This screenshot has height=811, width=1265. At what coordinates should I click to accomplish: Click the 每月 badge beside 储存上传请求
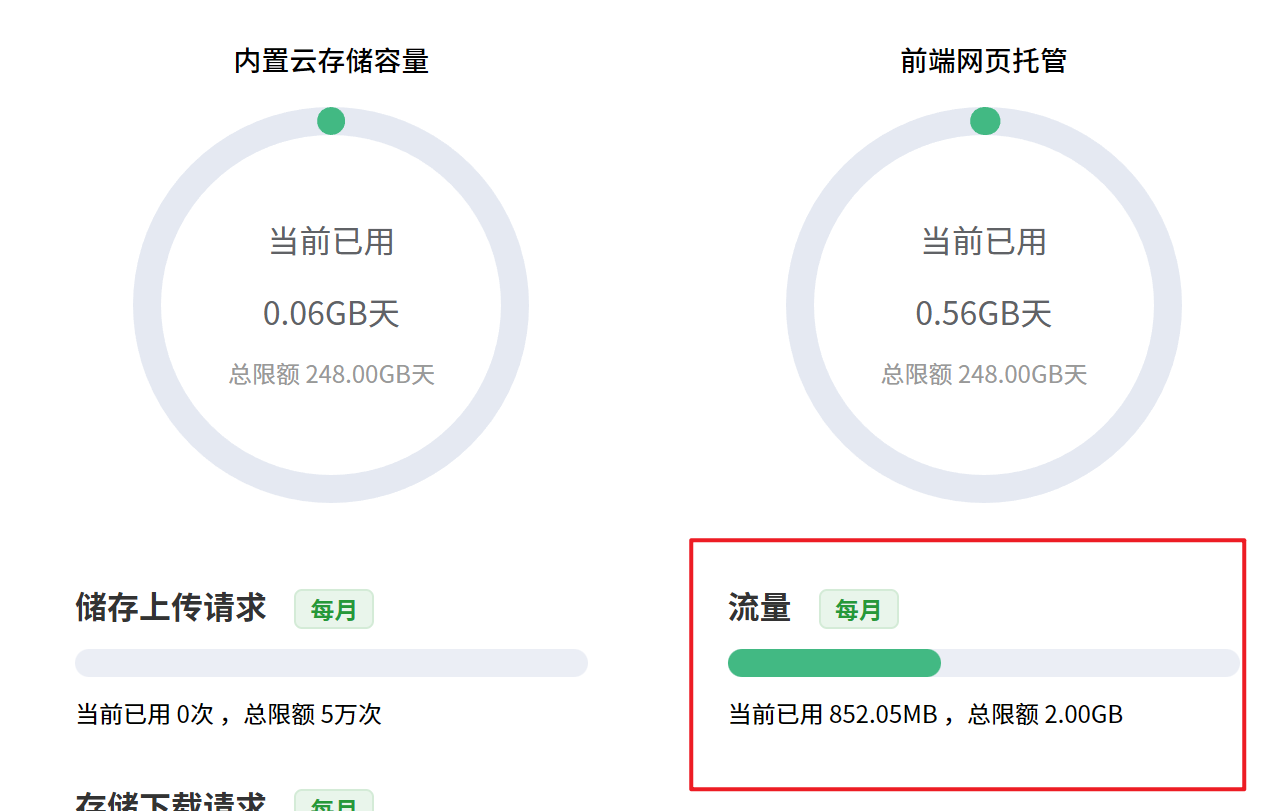333,609
